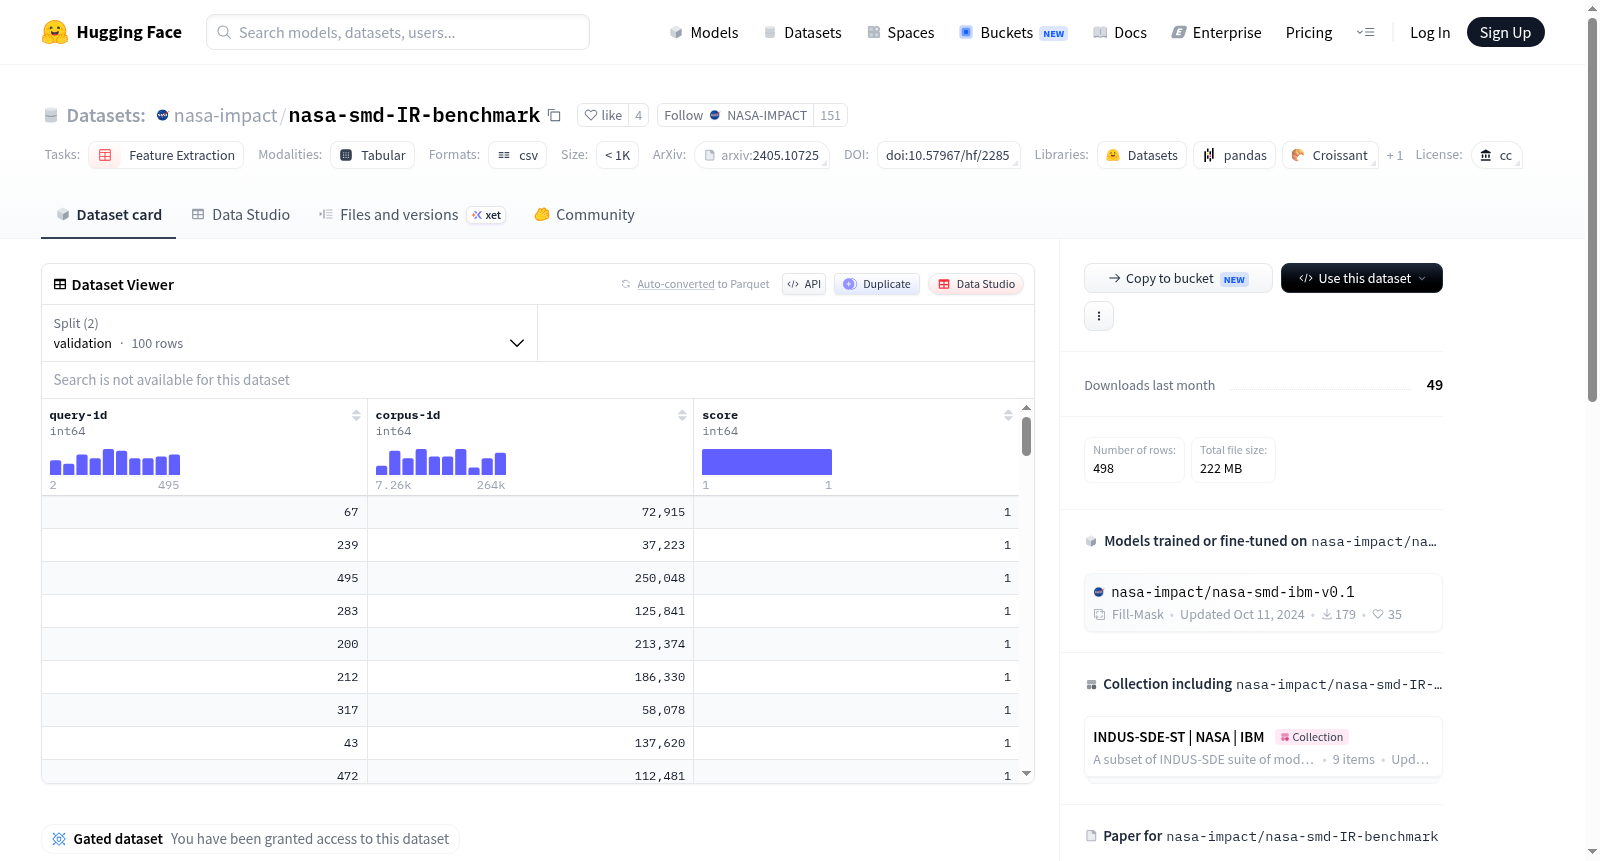Click the Log In link
Viewport: 1600px width, 861px height.
(1430, 32)
